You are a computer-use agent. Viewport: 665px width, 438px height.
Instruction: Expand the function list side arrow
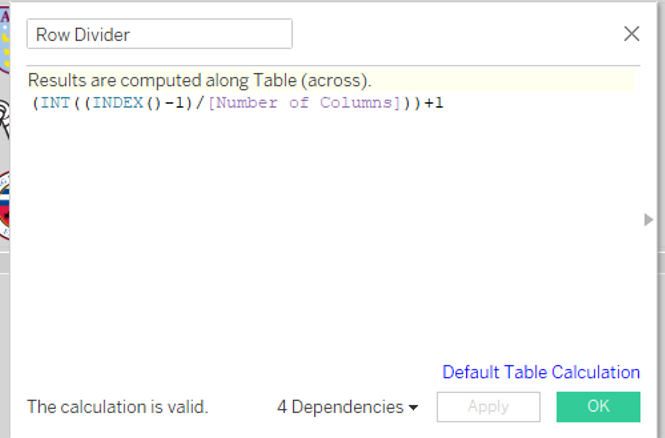click(648, 219)
